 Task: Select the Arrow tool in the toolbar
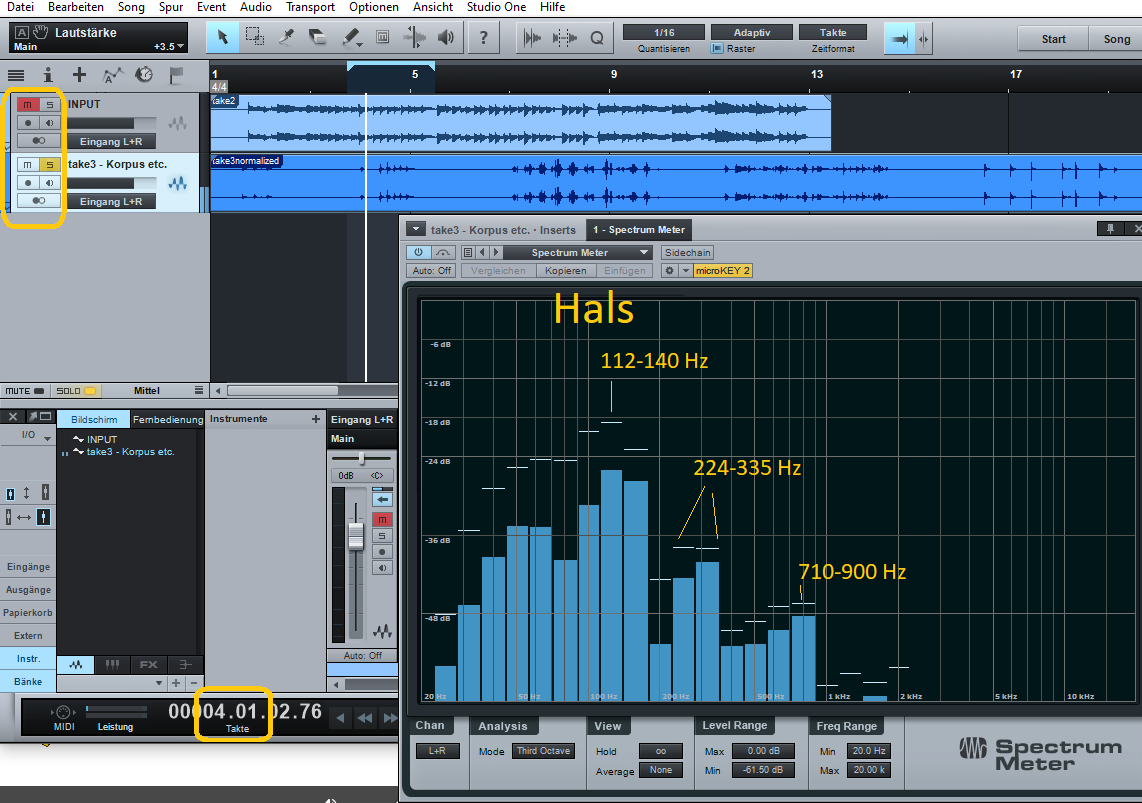pyautogui.click(x=223, y=38)
